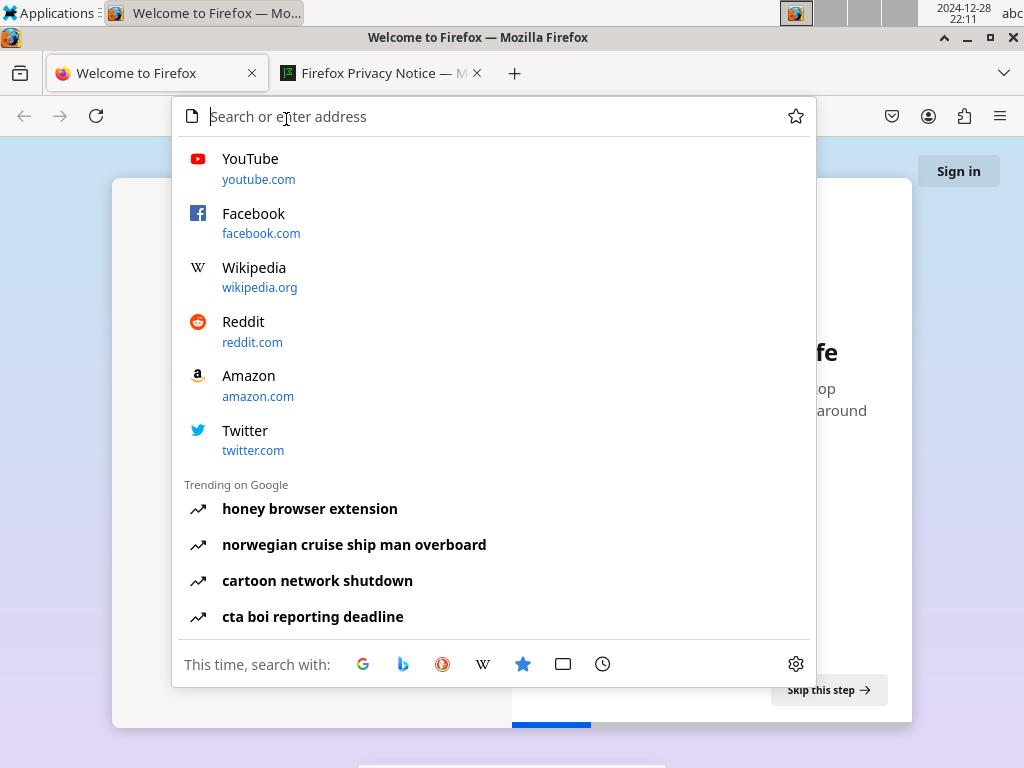Click the facebook.com link
The image size is (1024, 768).
261,234
